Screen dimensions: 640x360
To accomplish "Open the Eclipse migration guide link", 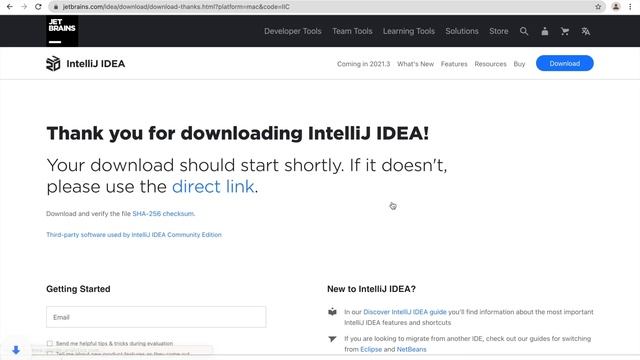I will 371,349.
